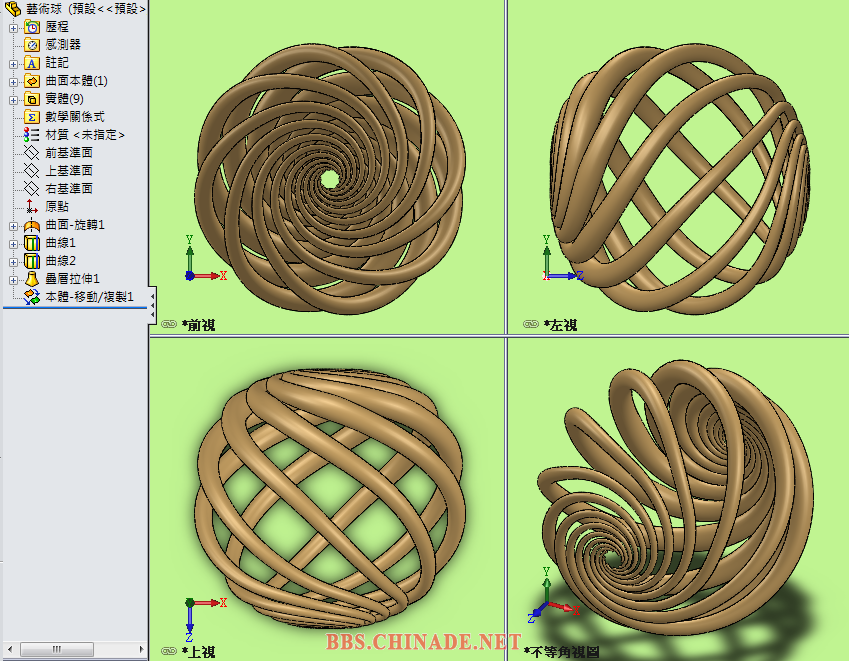Select the 歷程 history folder icon

(x=32, y=27)
